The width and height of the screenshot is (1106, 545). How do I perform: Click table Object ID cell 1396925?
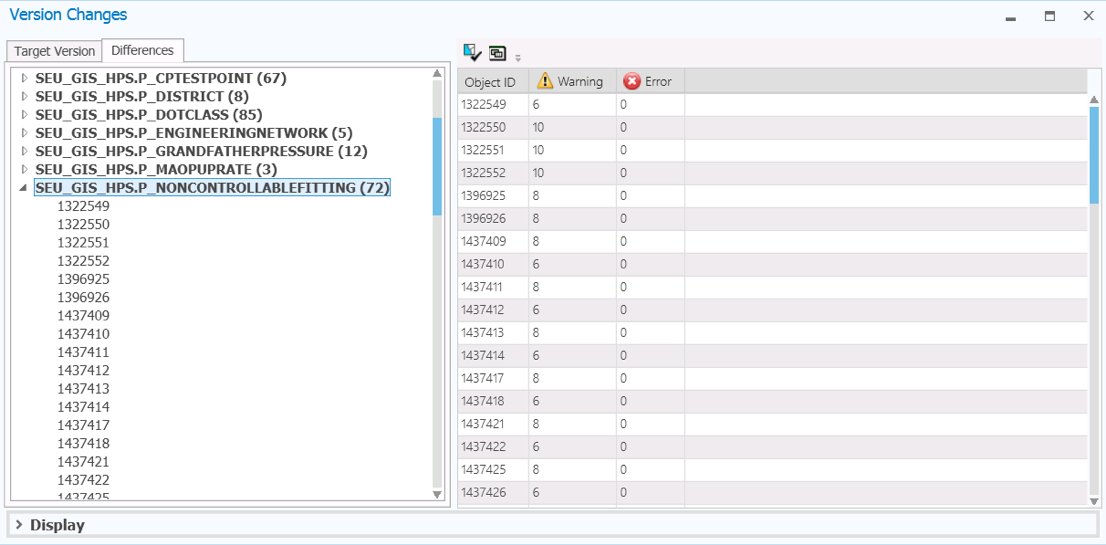point(492,196)
